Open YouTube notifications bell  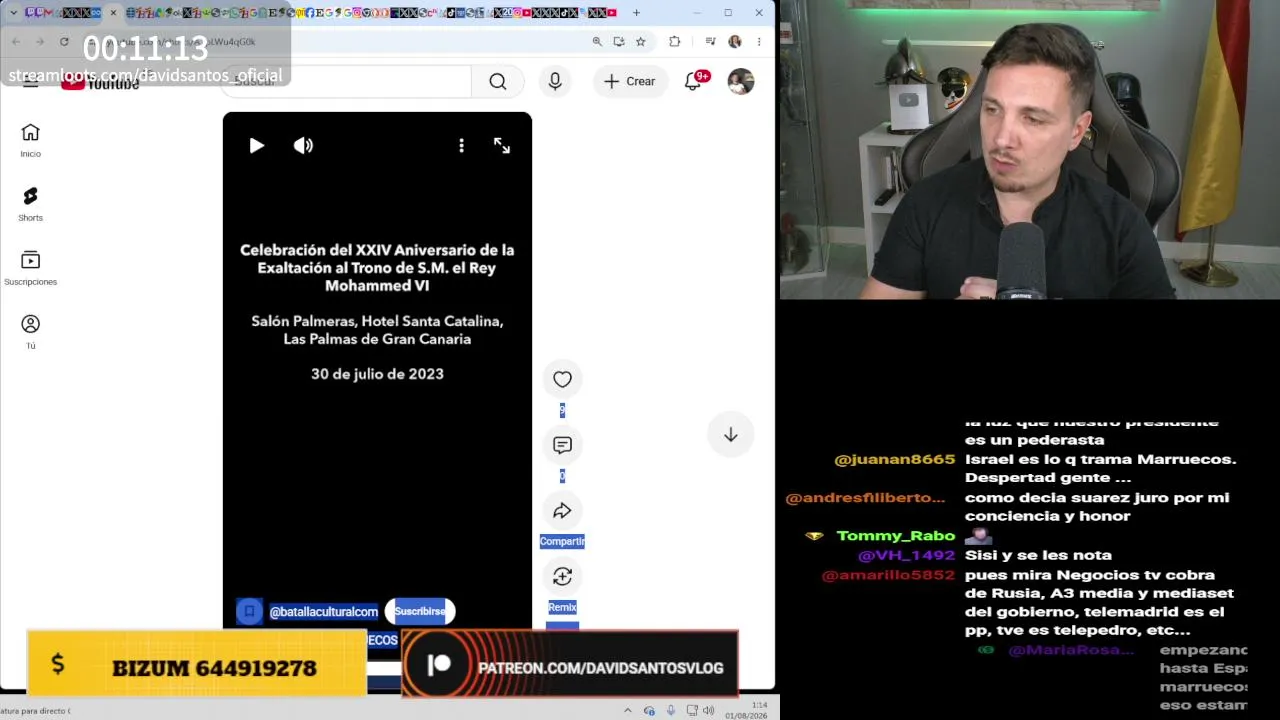(693, 82)
